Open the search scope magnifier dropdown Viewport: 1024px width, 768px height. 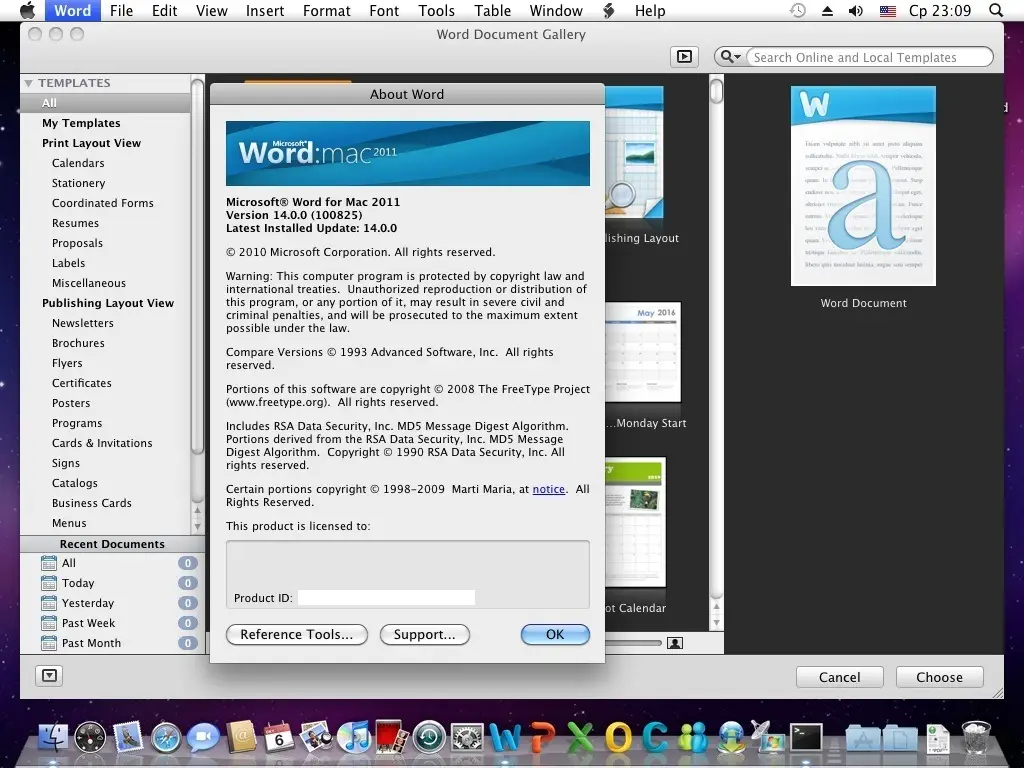point(730,57)
